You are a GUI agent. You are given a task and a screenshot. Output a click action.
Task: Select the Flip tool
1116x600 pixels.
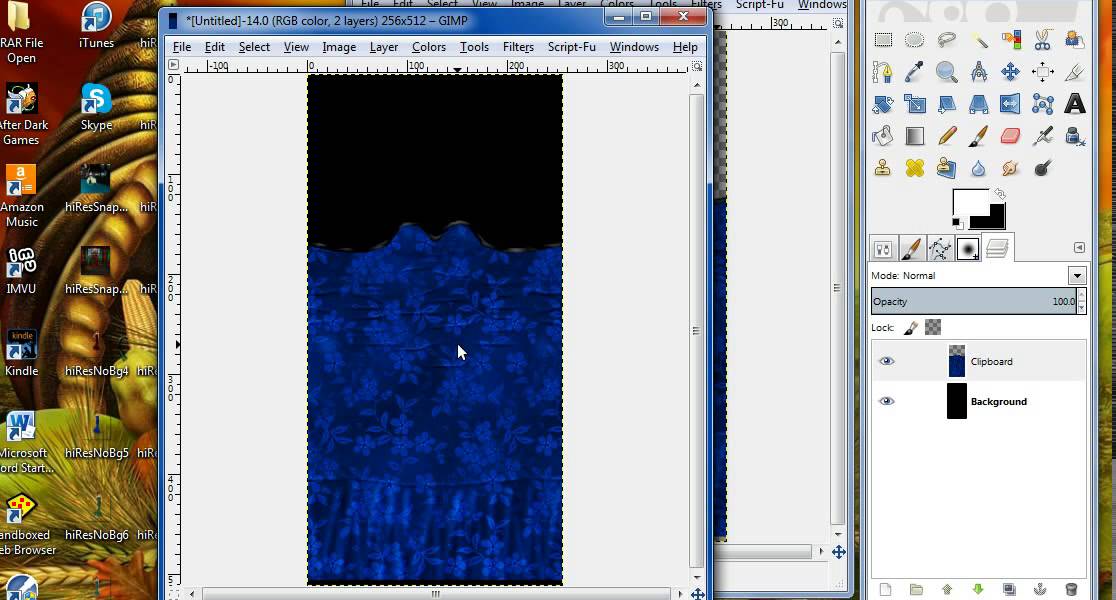pyautogui.click(x=1011, y=104)
